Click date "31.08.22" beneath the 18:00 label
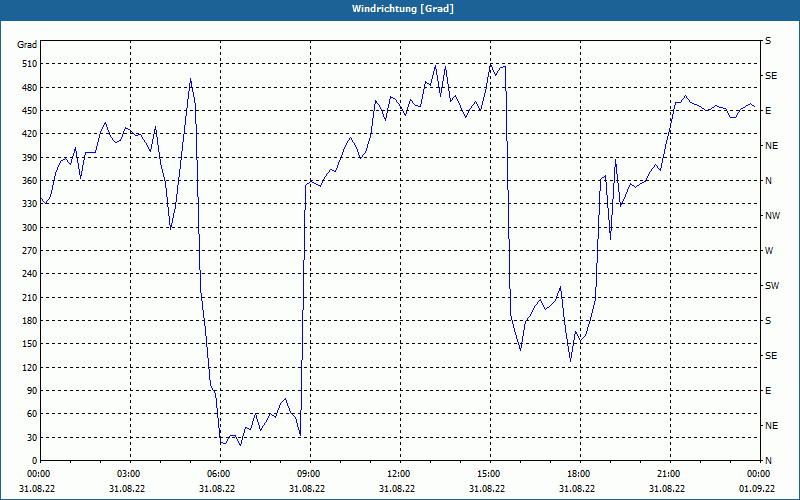 point(577,489)
